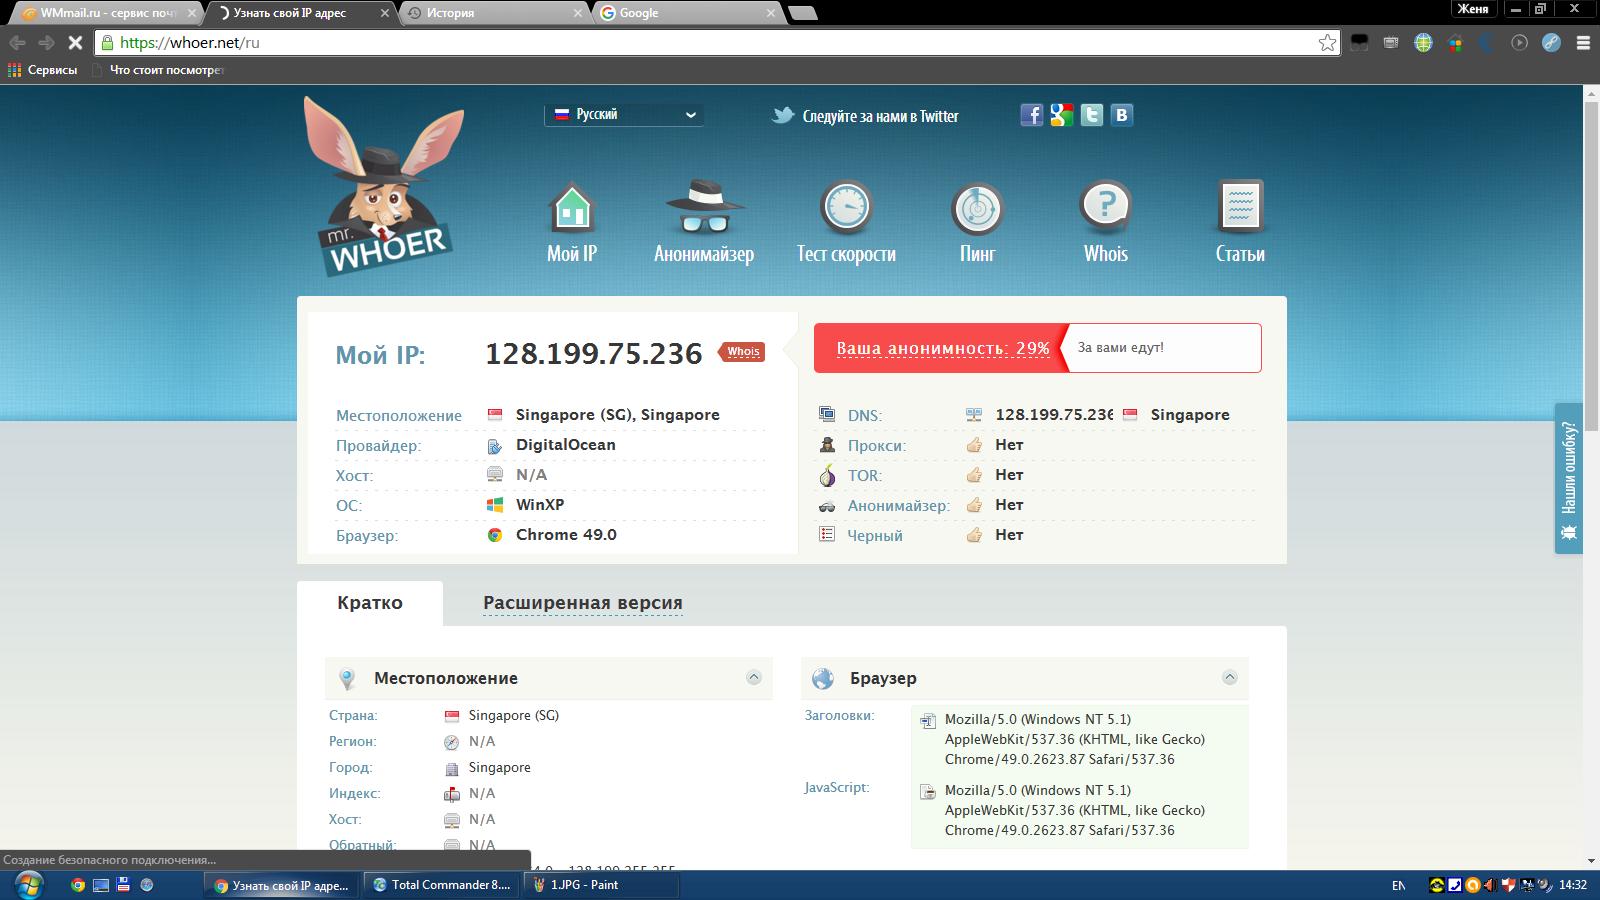Viewport: 1600px width, 900px height.
Task: Click the За вами едут! message
Action: tap(1120, 348)
